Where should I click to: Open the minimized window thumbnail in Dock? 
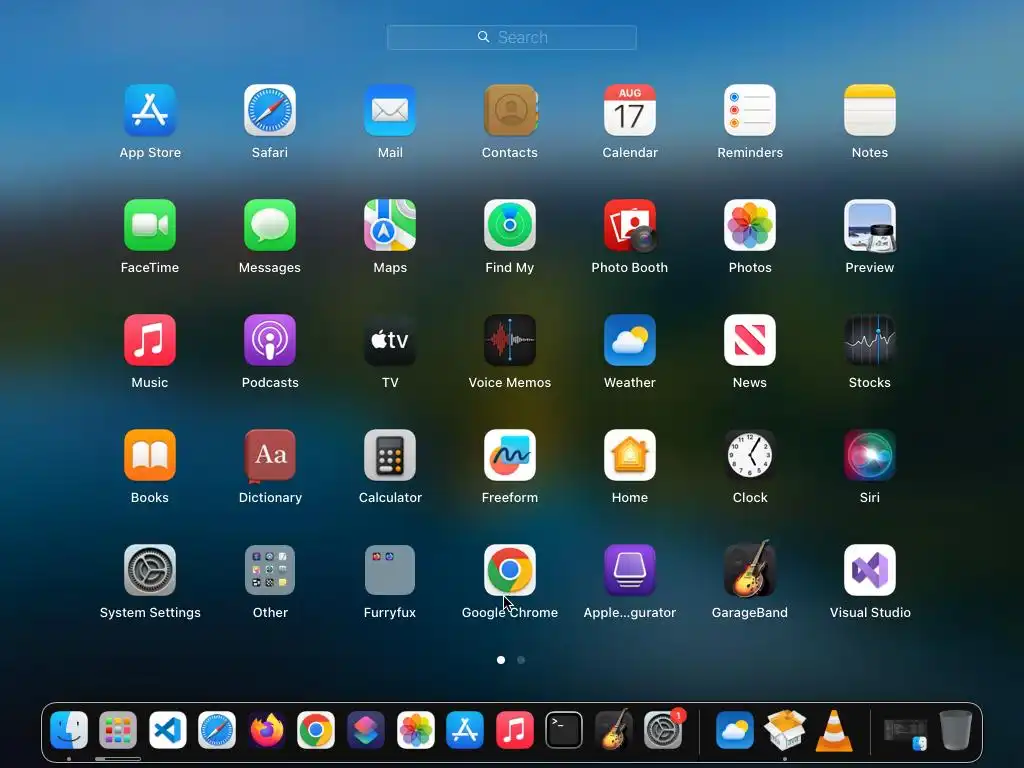point(905,733)
